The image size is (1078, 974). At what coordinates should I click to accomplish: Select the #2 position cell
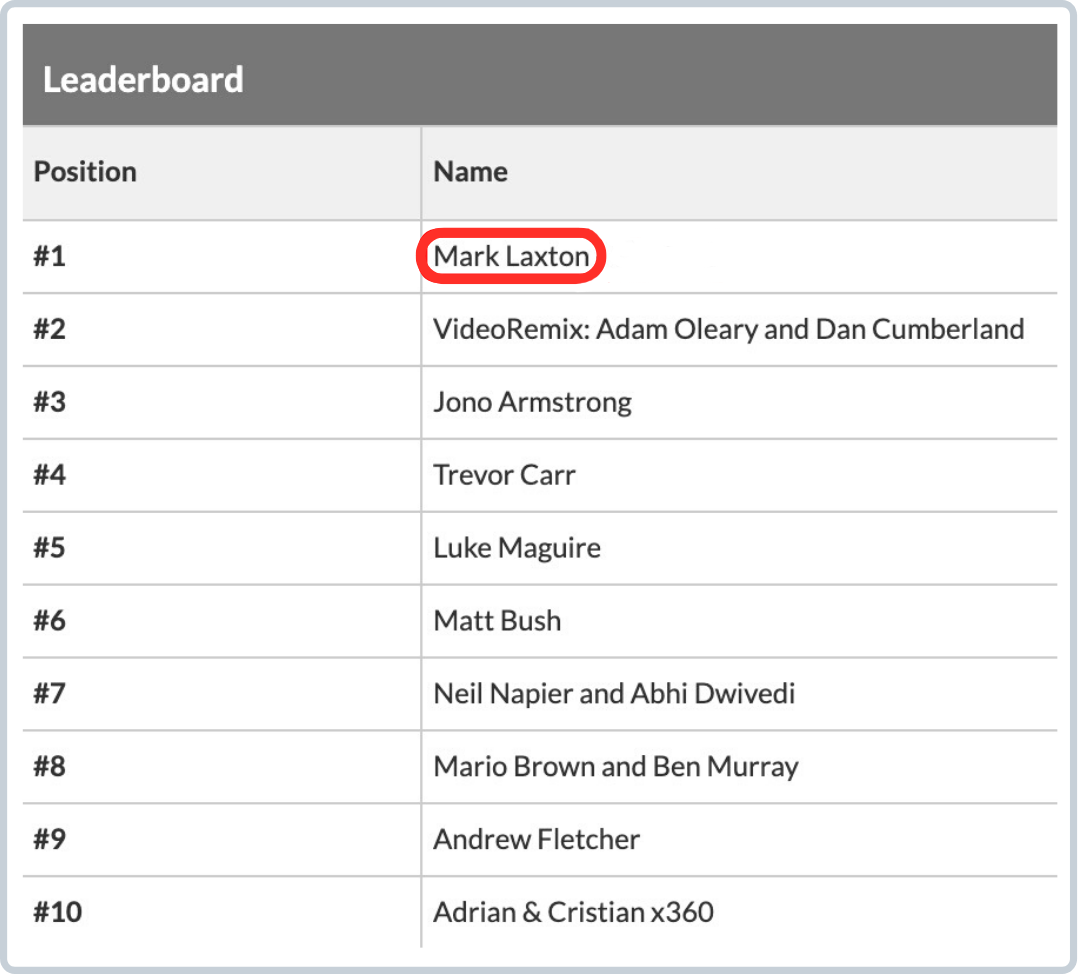(49, 329)
